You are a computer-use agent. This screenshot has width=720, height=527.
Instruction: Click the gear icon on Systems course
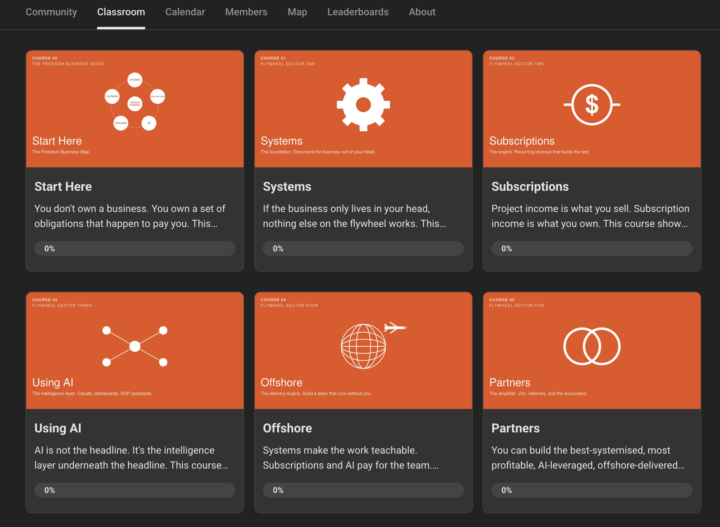(363, 105)
